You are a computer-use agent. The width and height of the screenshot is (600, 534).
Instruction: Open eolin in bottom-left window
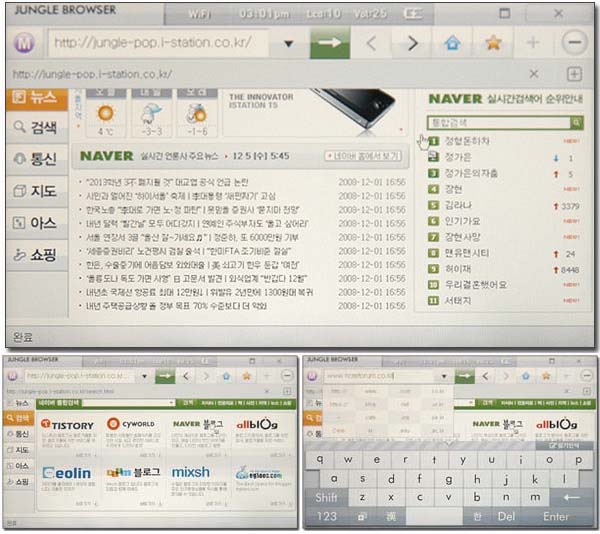pos(67,473)
